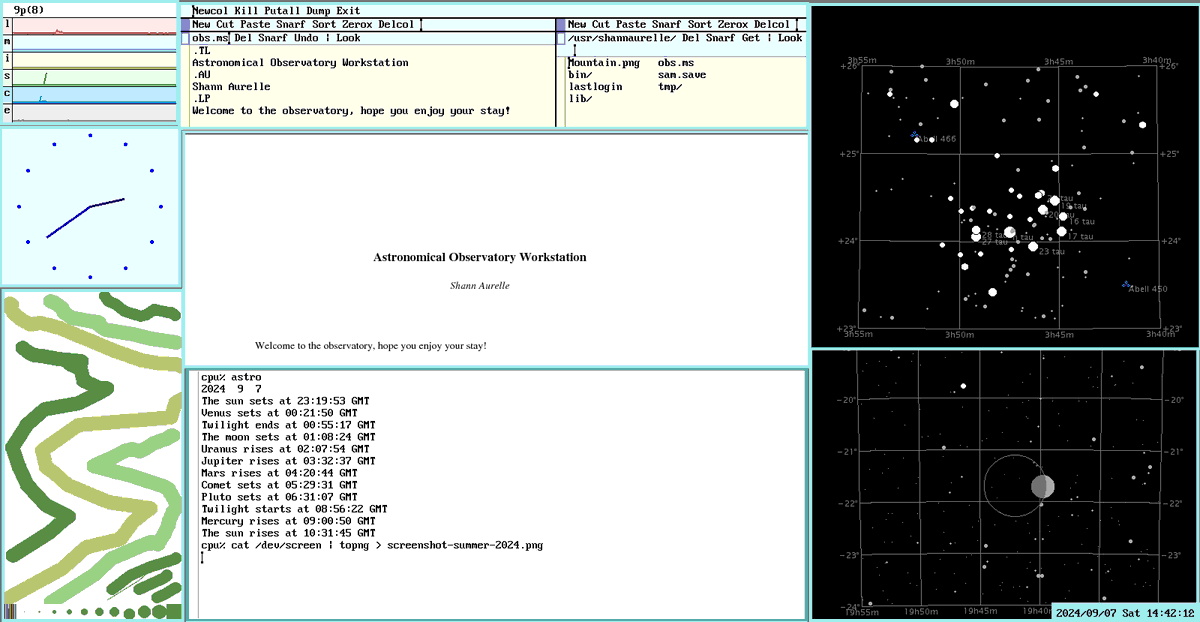Click the left column layout box
Image resolution: width=1200 pixels, height=622 pixels.
pos(185,24)
